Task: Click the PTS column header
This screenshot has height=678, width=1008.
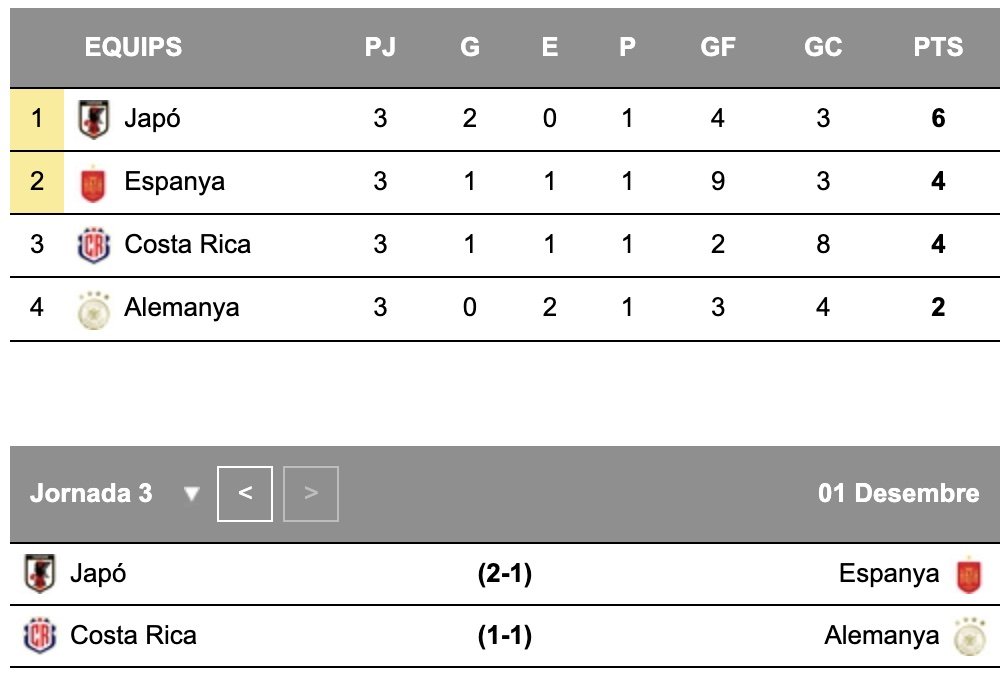Action: tap(938, 47)
